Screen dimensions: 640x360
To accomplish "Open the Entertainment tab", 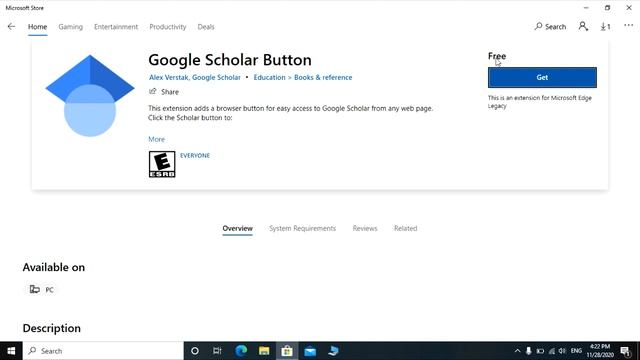I will (x=116, y=27).
